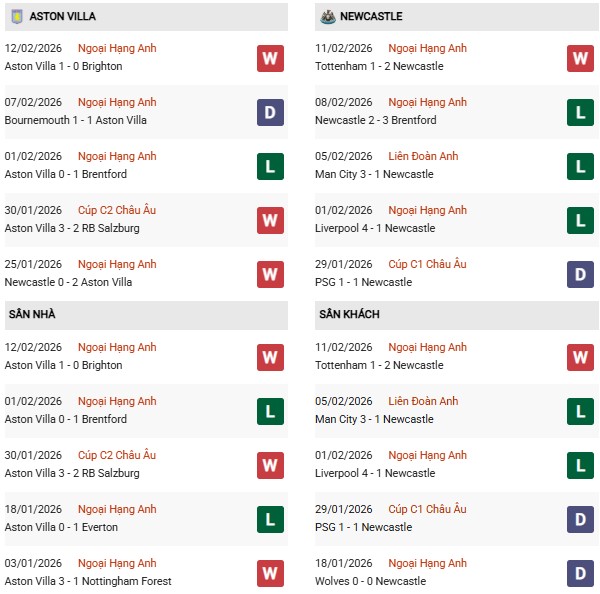This screenshot has width=600, height=594.
Task: Click L badge for Newcastle 2-3 Brentford
Action: click(x=580, y=112)
